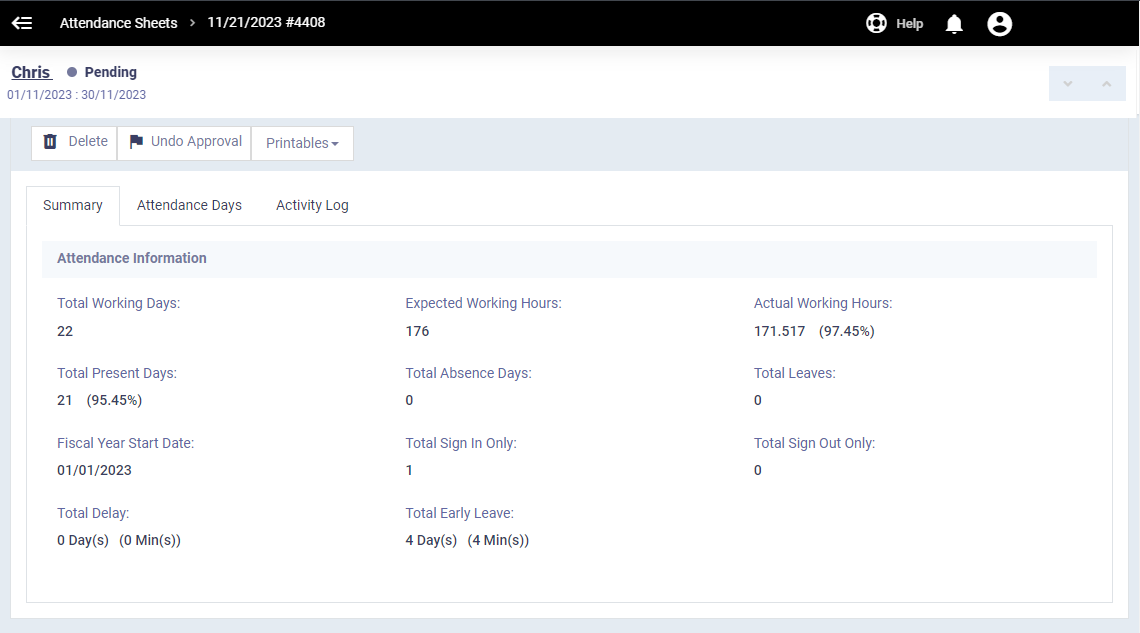
Task: Click Undo Approval button
Action: 185,142
